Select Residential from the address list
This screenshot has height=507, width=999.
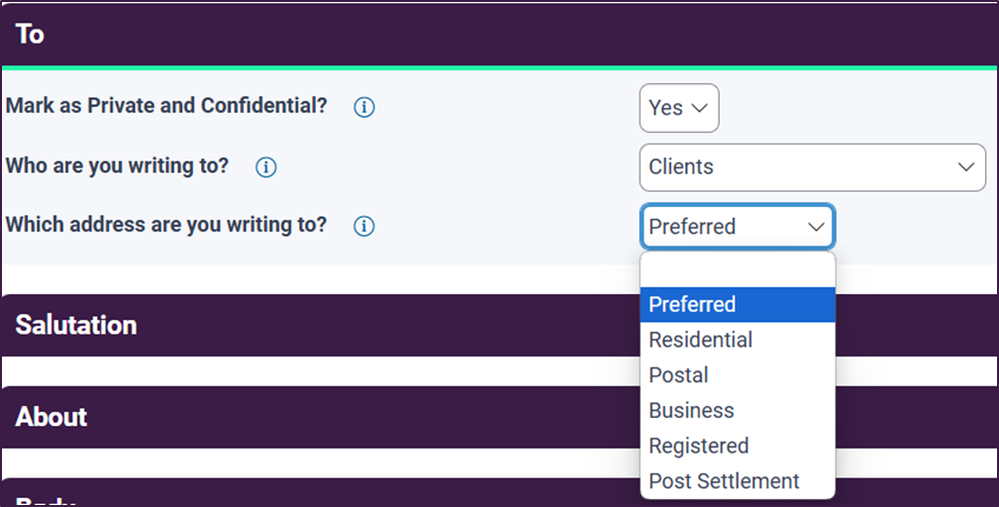pyautogui.click(x=738, y=340)
